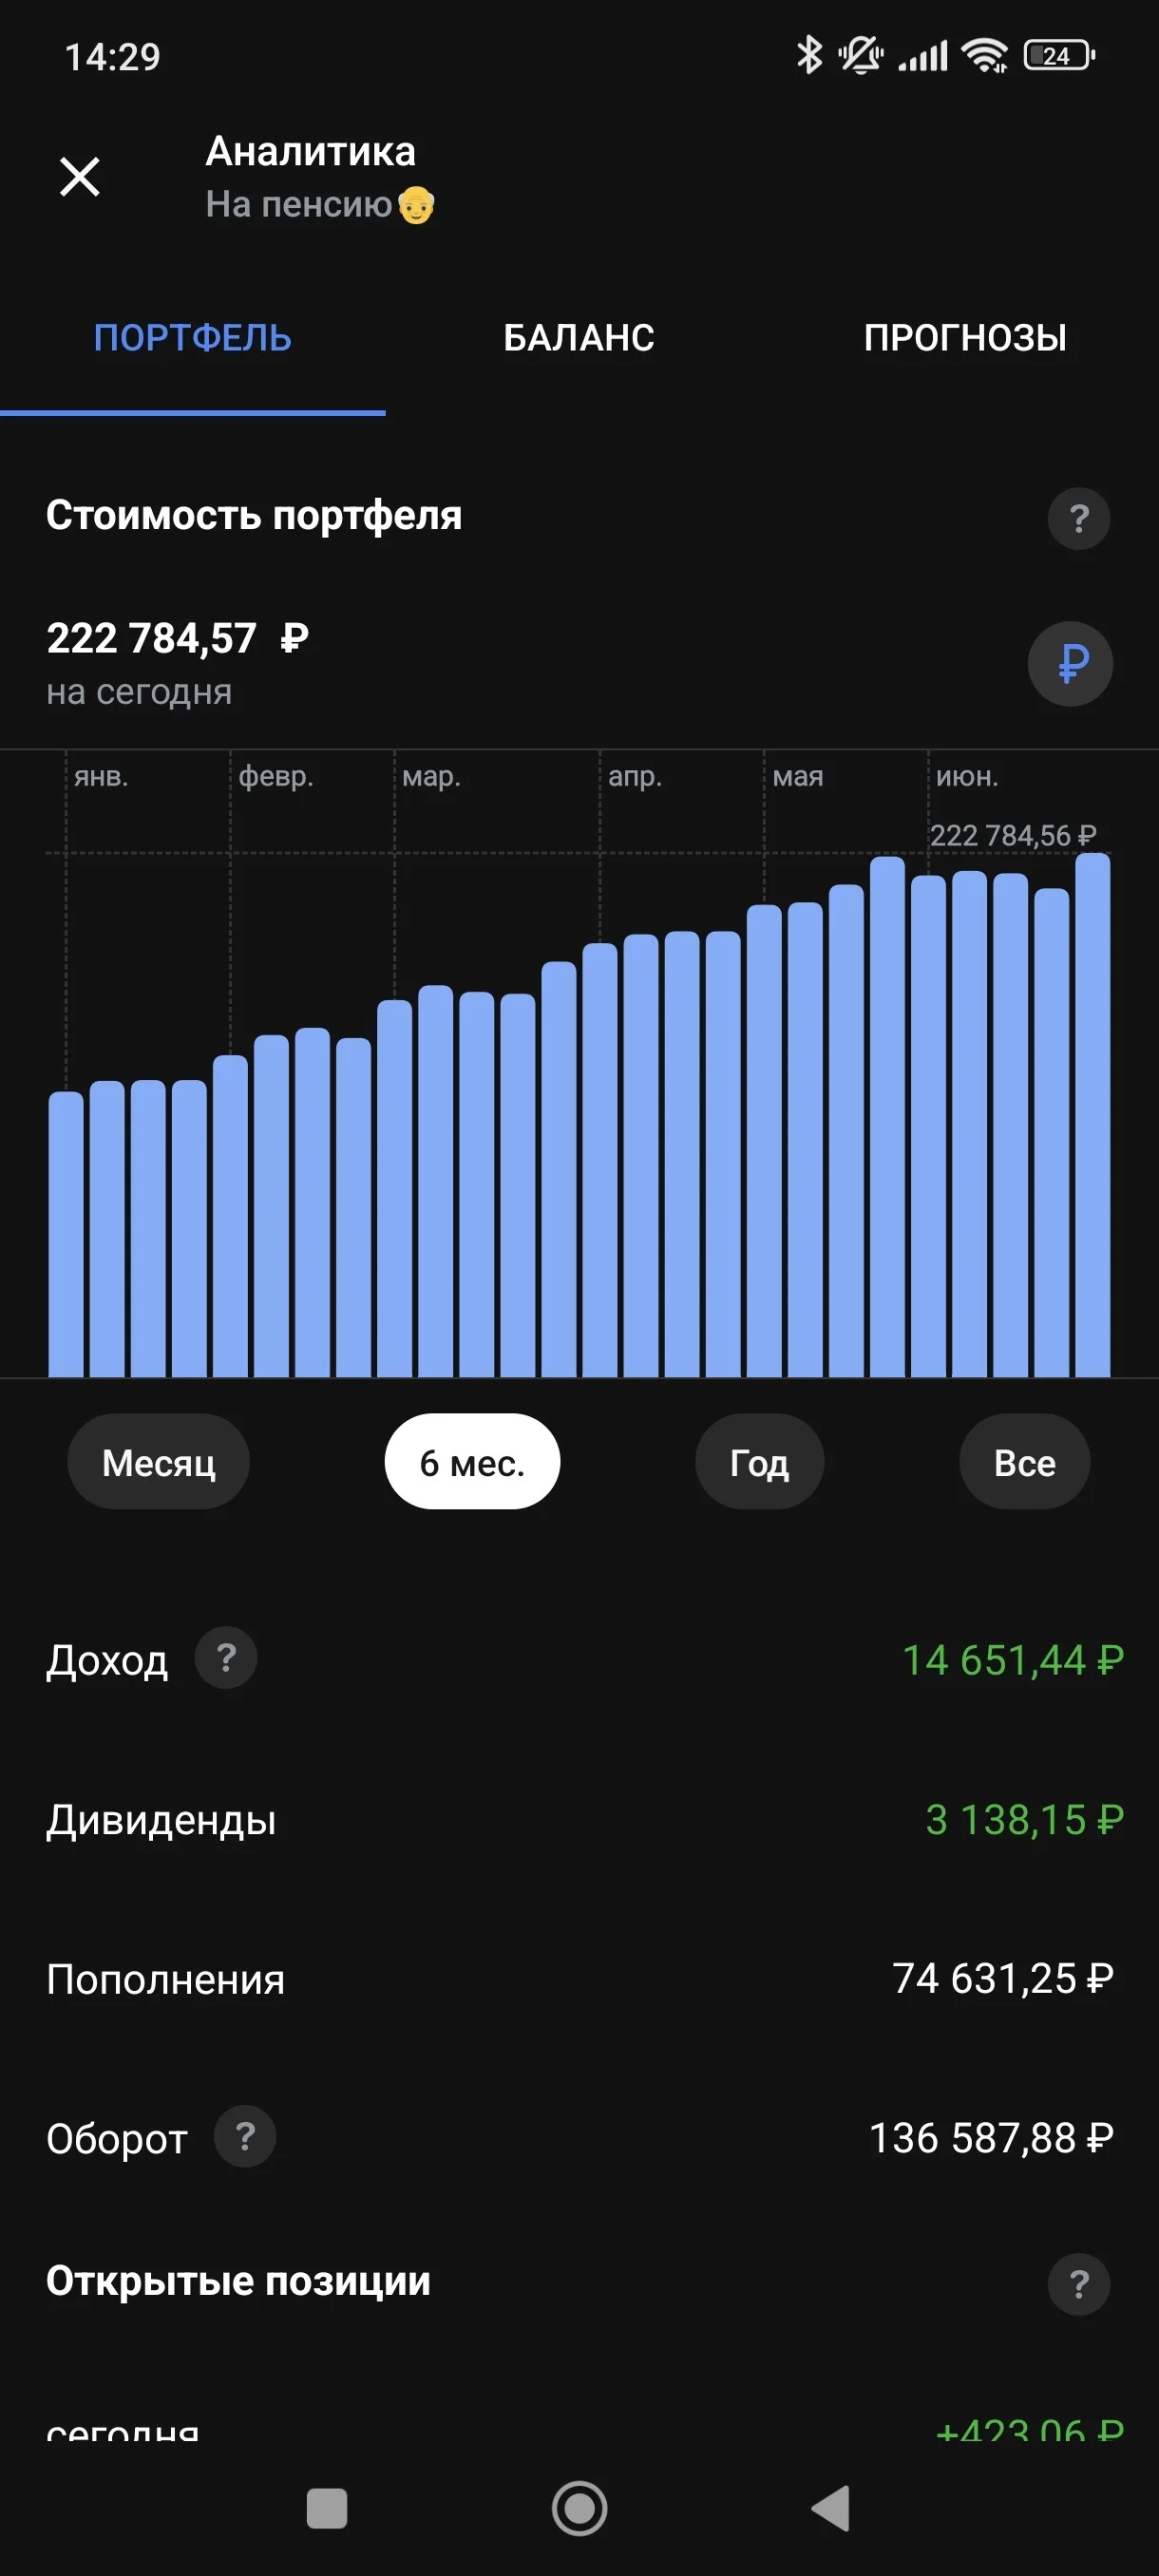
Task: Tap the ruble currency switch icon
Action: [x=1070, y=664]
